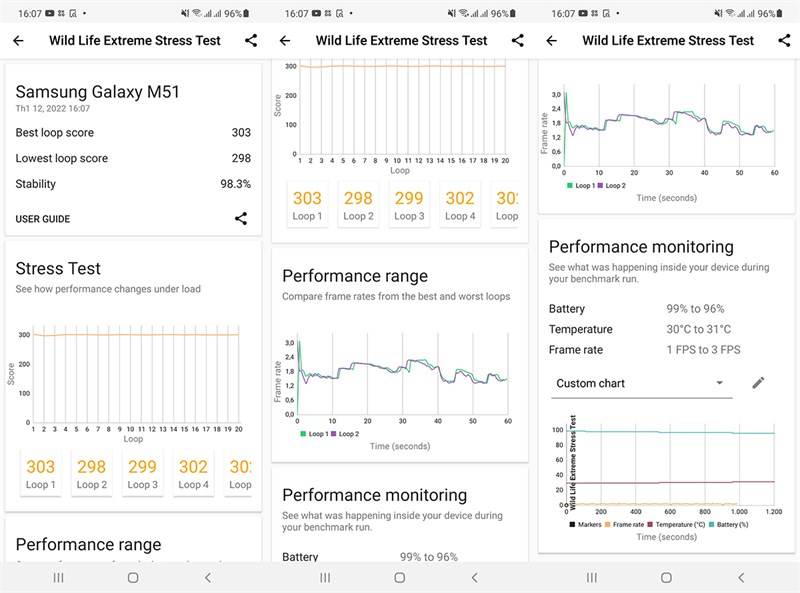Tap Lowest loop score value 298
The image size is (800, 593).
point(241,158)
